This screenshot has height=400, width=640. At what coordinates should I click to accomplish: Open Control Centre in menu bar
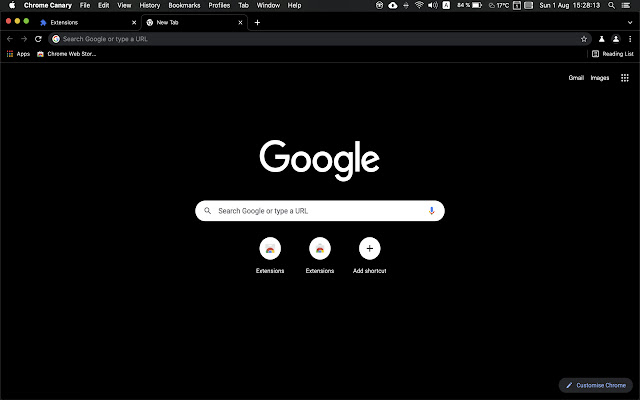625,5
